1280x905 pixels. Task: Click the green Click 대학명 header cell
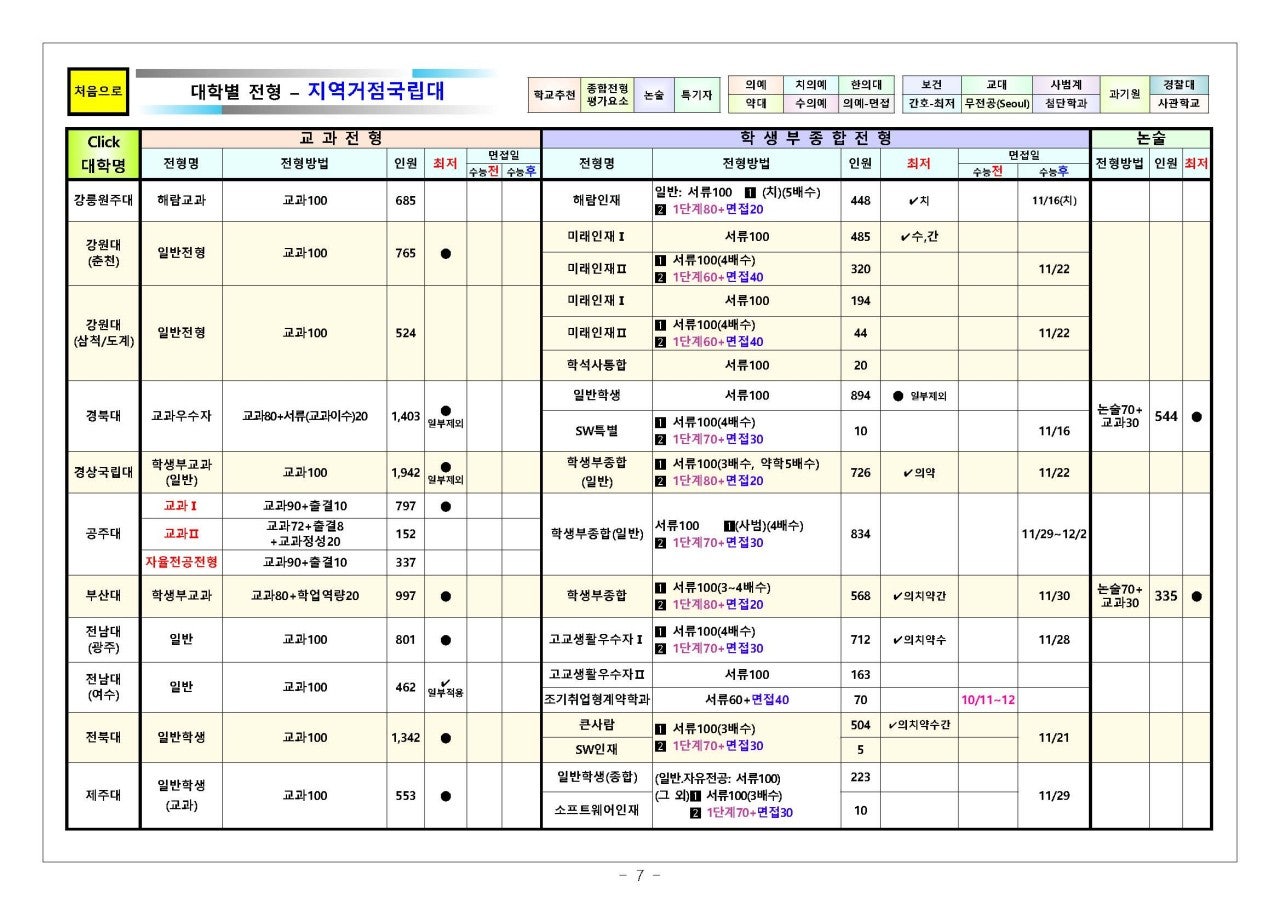pos(104,154)
